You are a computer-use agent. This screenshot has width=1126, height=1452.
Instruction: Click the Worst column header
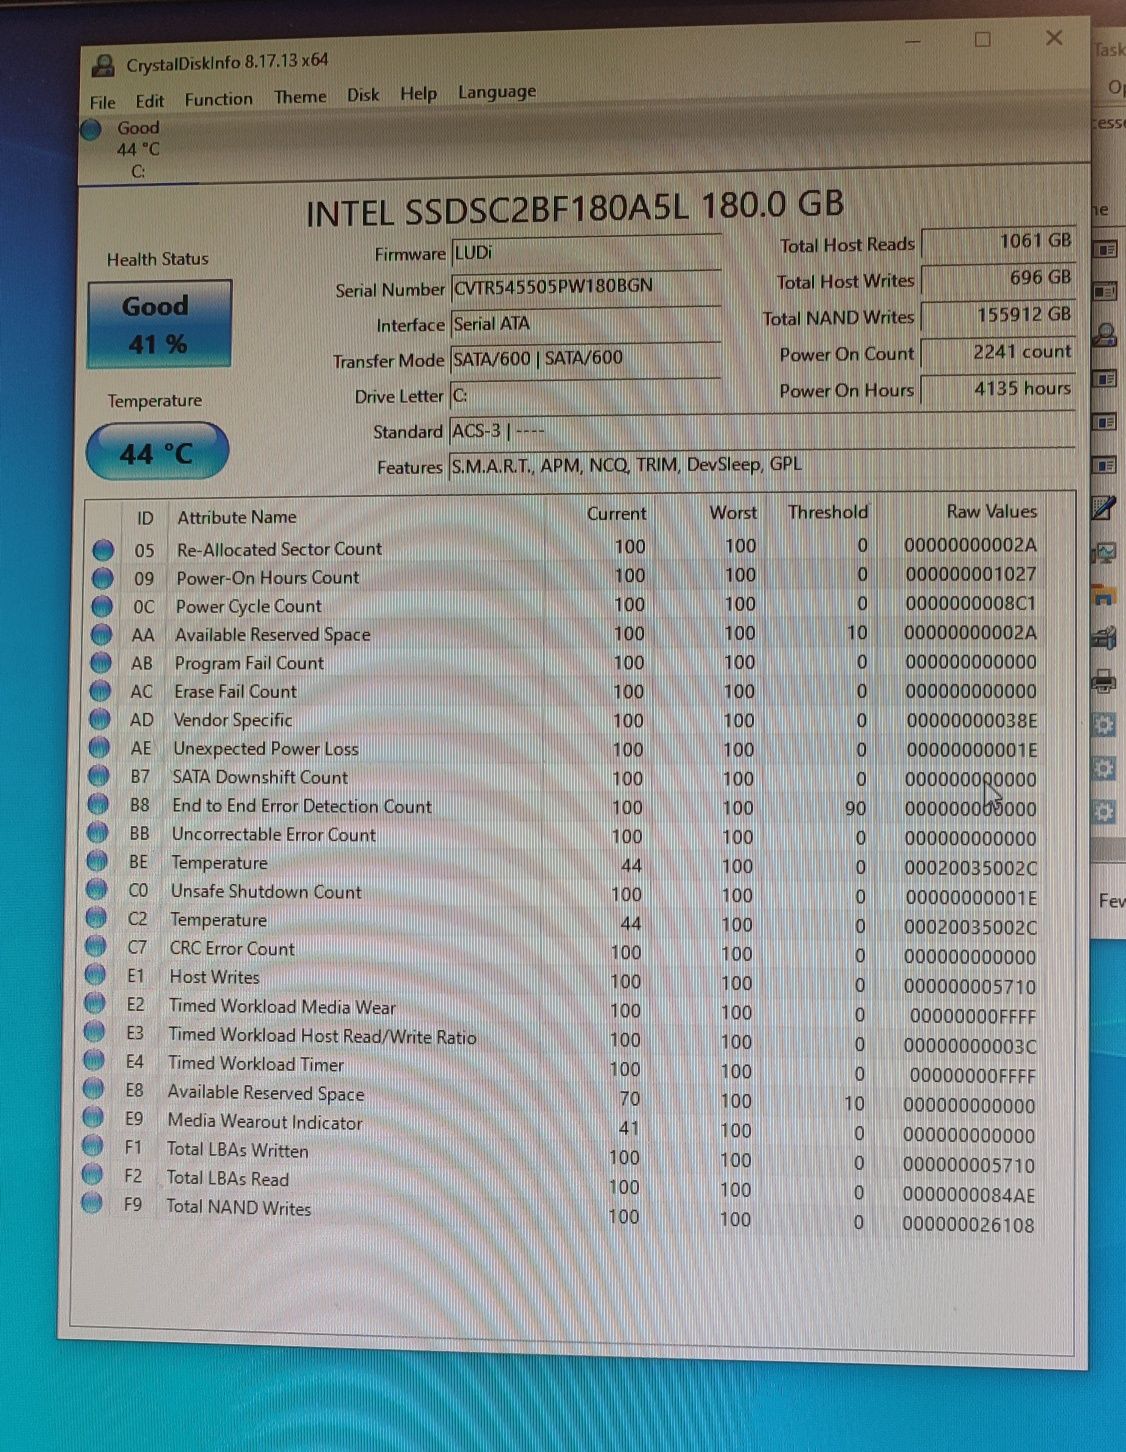point(733,512)
